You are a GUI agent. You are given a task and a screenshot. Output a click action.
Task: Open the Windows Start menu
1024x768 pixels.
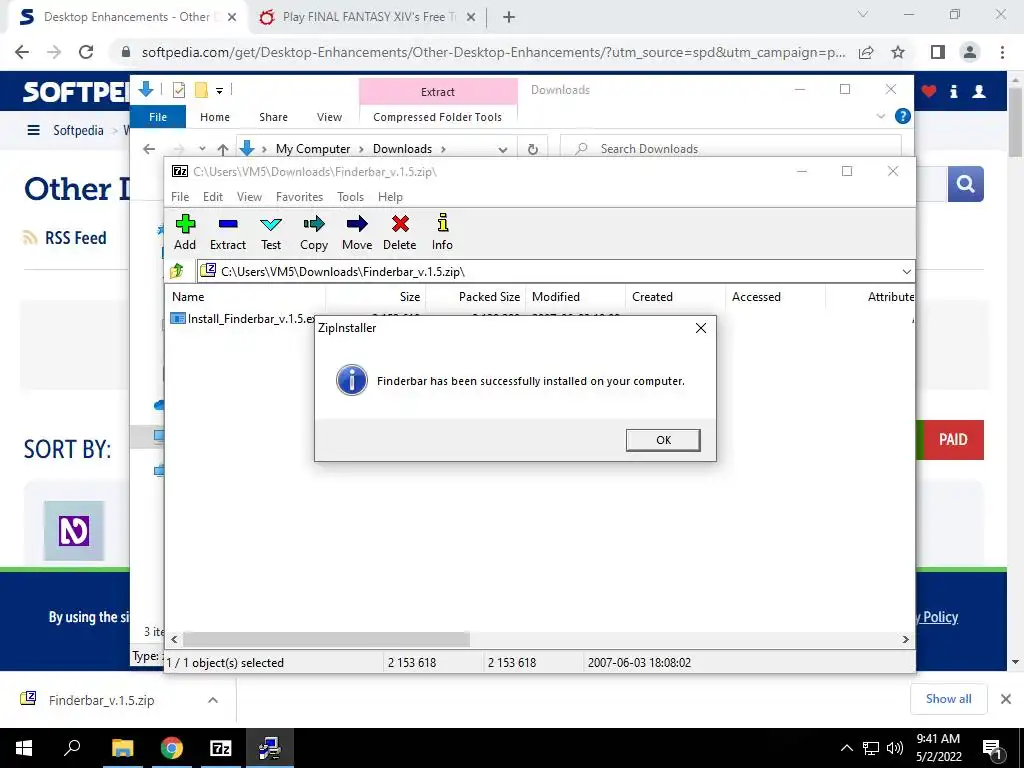(x=24, y=748)
